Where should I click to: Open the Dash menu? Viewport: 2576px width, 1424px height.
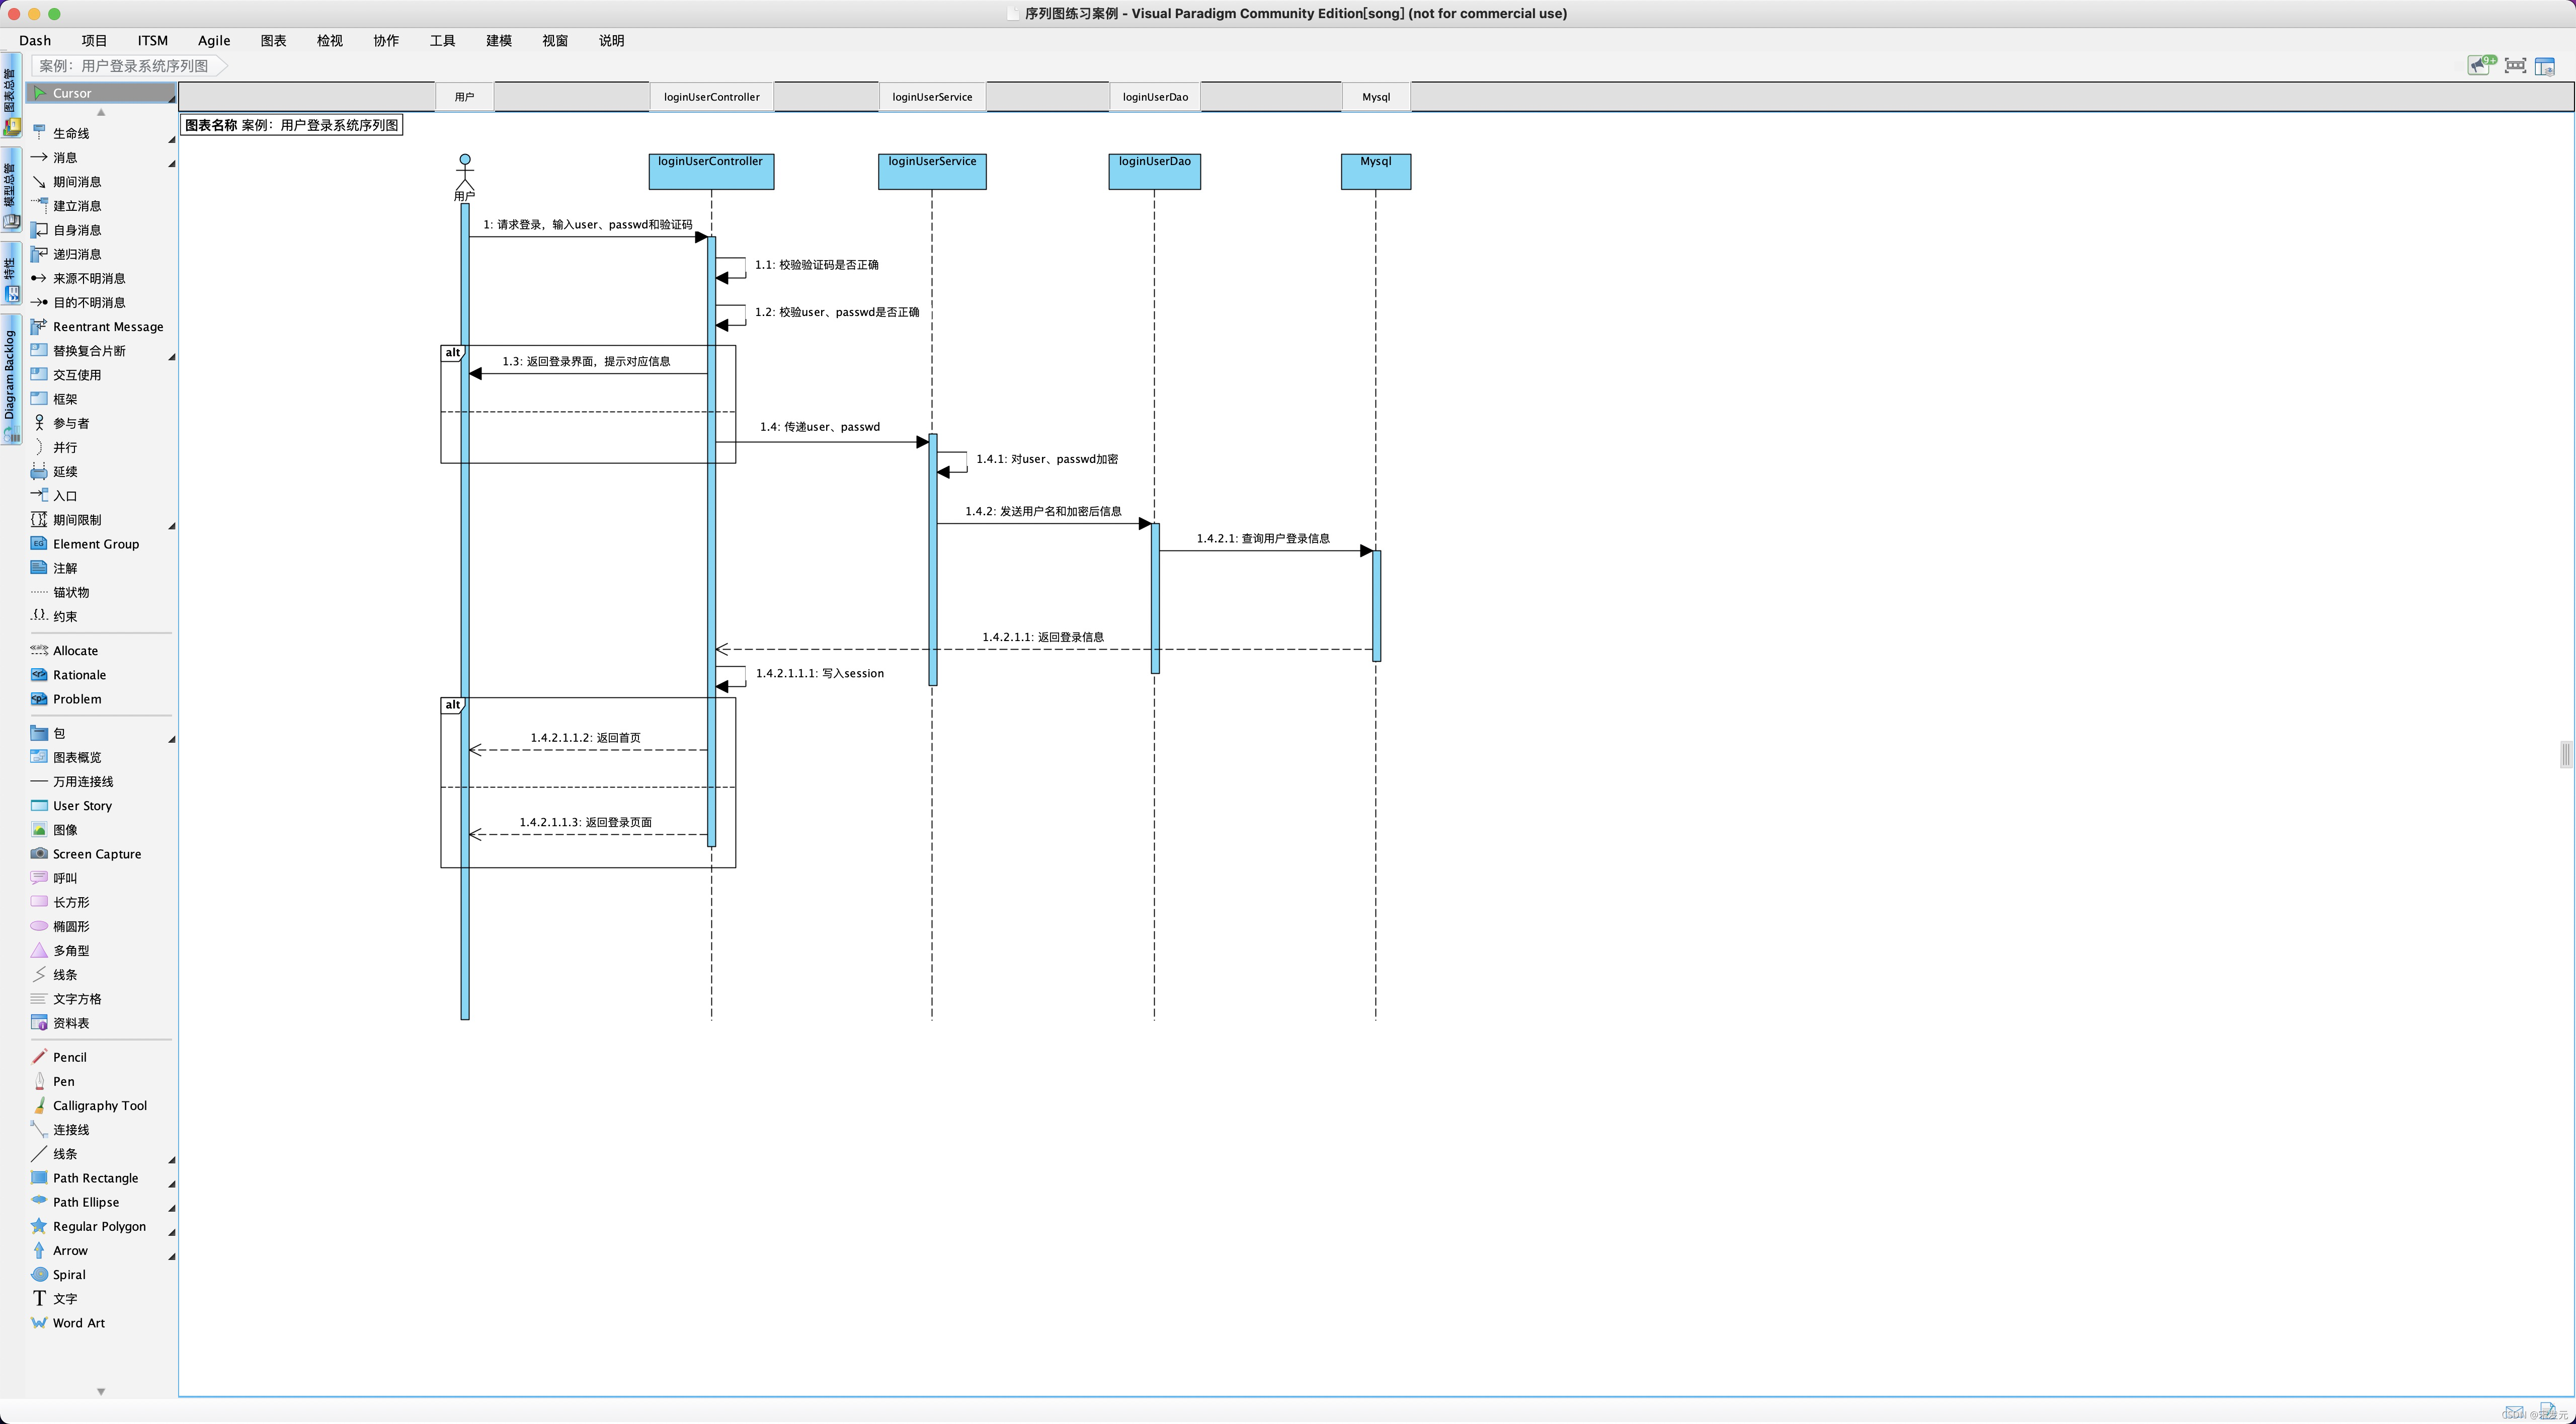[35, 41]
